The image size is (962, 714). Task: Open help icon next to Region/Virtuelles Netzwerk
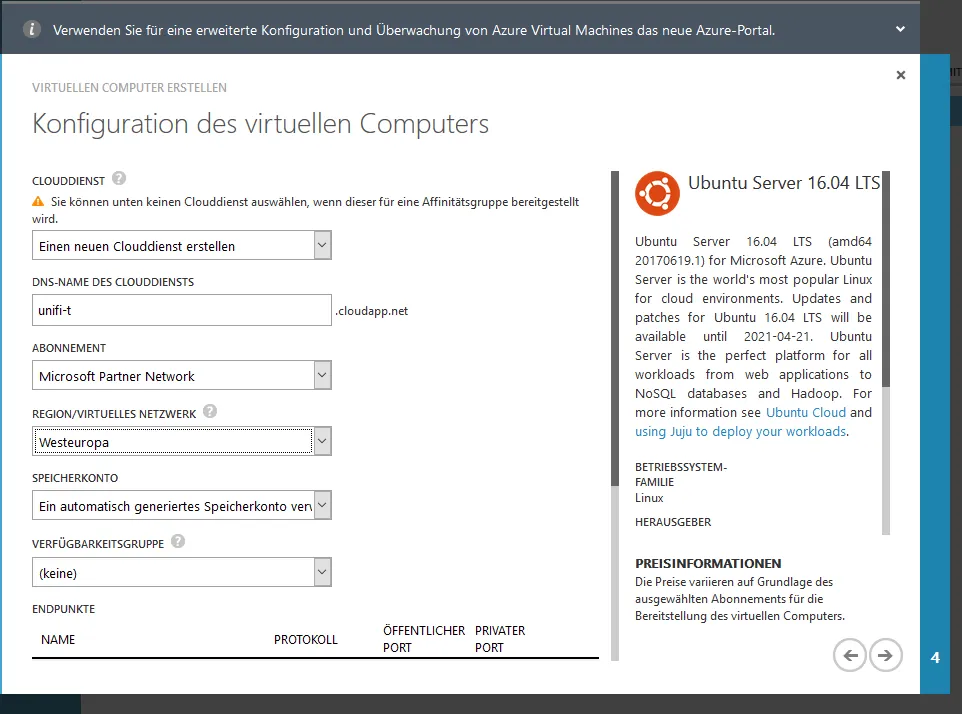[x=210, y=412]
